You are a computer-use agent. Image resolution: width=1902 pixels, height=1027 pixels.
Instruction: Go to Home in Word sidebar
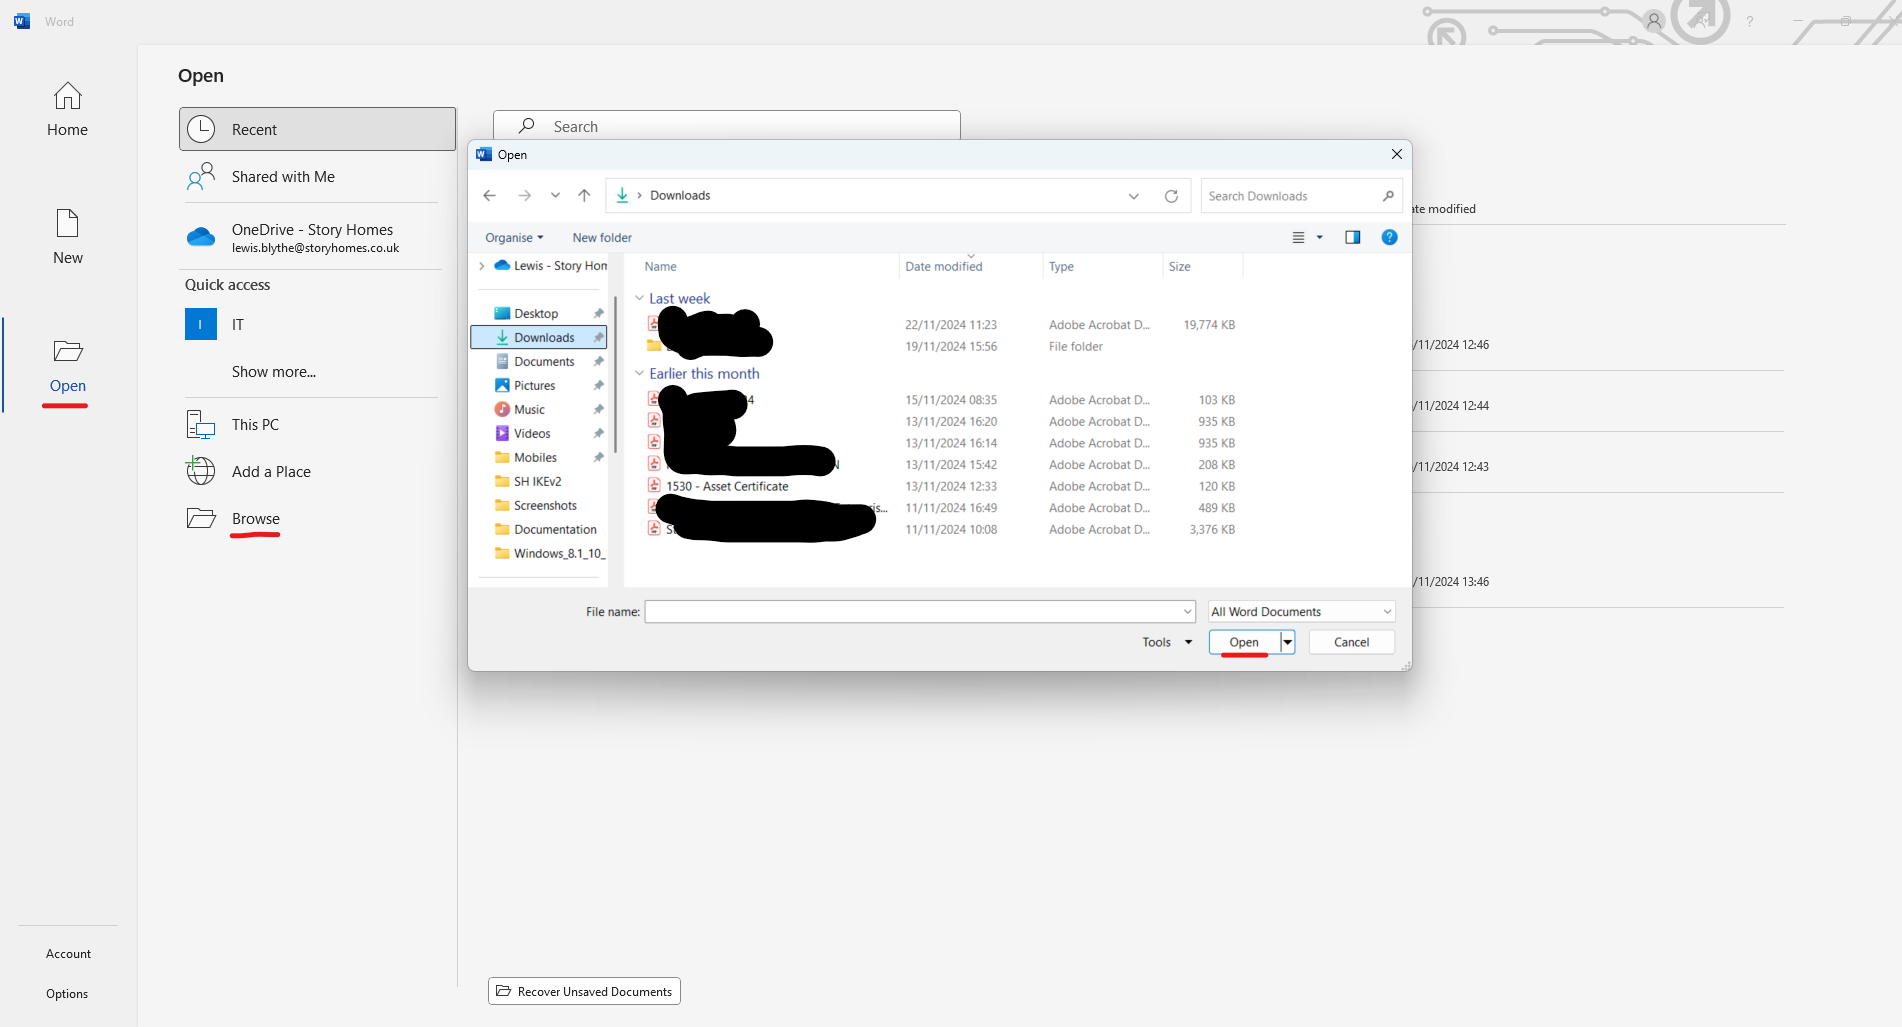(x=67, y=110)
